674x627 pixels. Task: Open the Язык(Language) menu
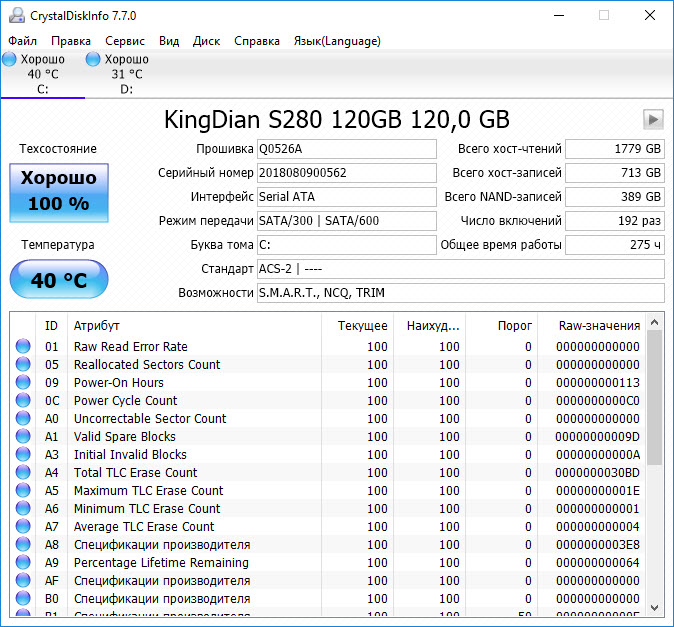click(x=337, y=41)
